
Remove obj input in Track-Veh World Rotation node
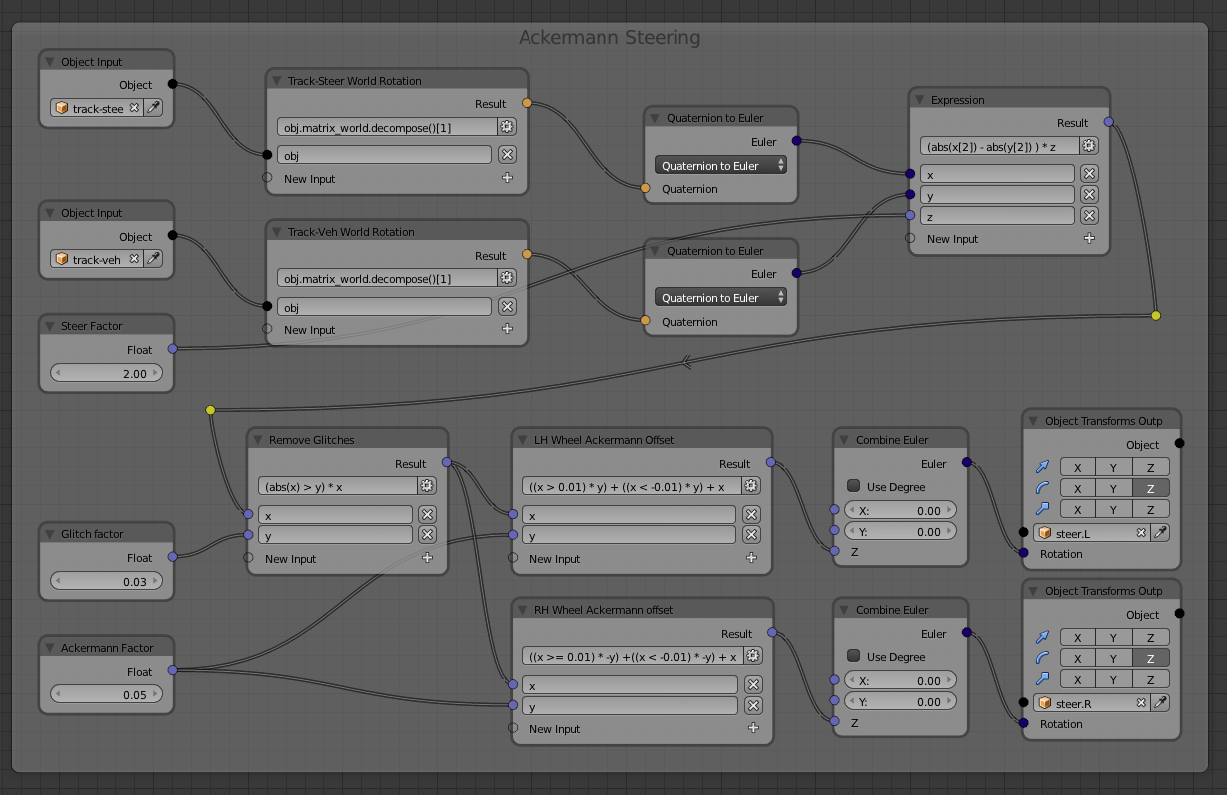point(507,307)
